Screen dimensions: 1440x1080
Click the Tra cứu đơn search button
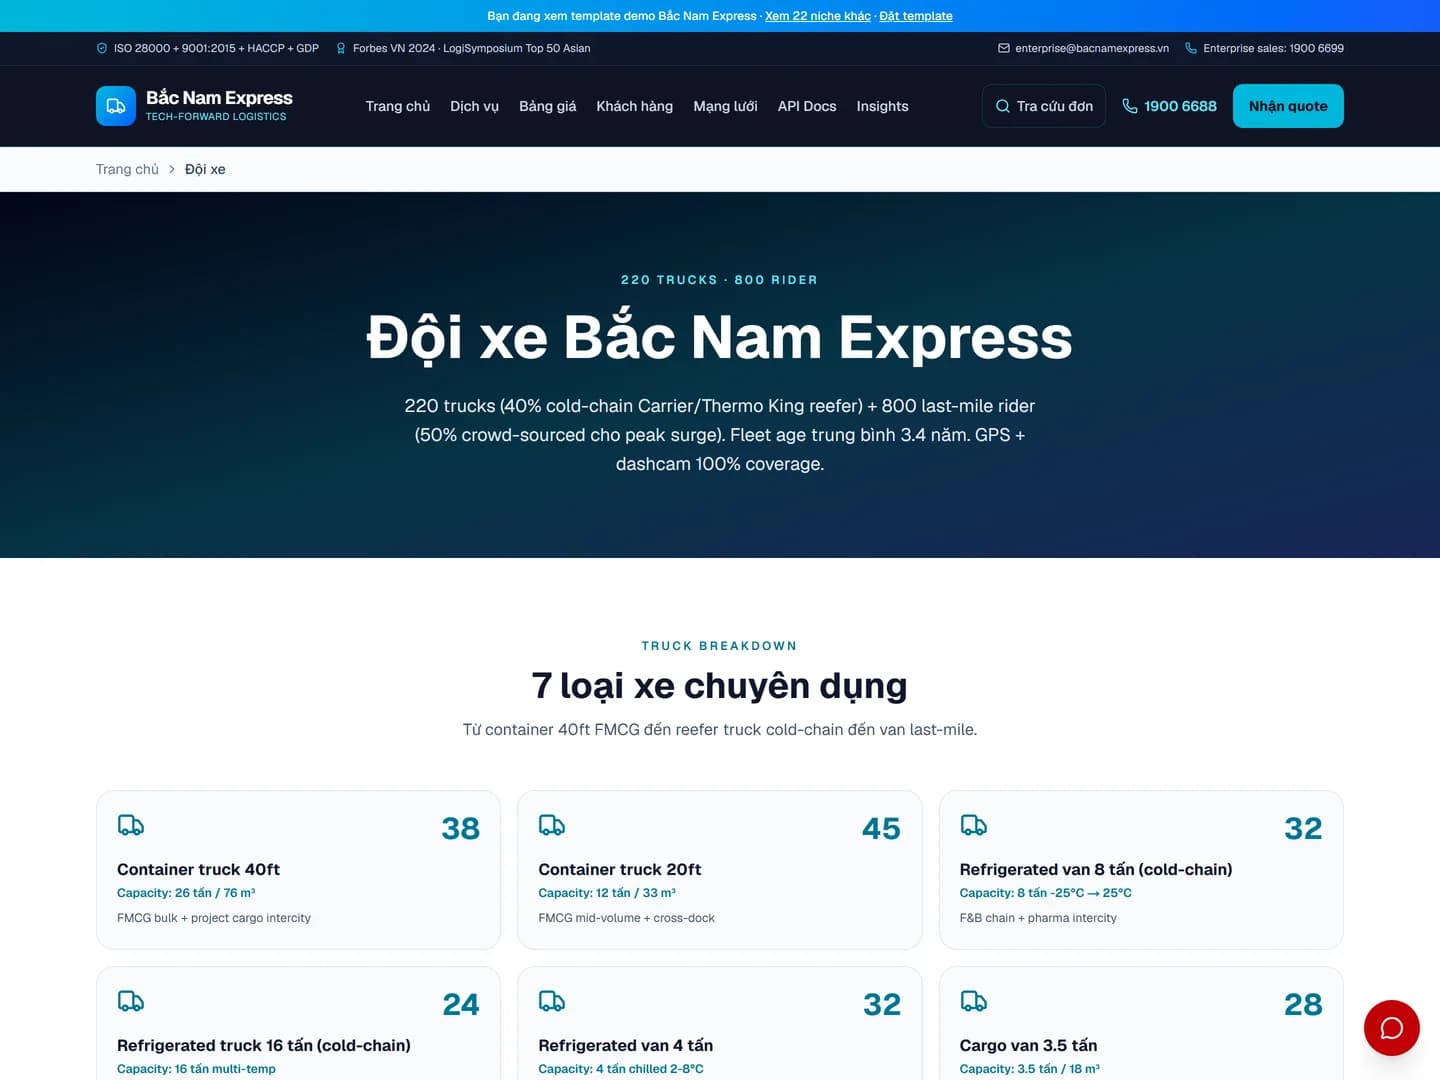click(x=1044, y=106)
